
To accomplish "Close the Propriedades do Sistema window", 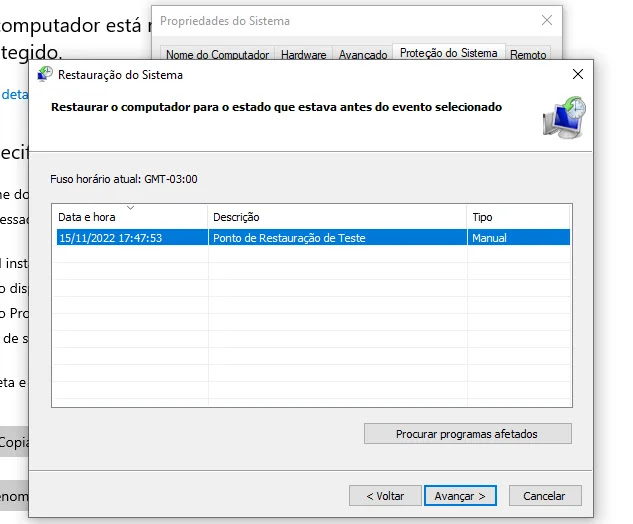I will coord(546,20).
